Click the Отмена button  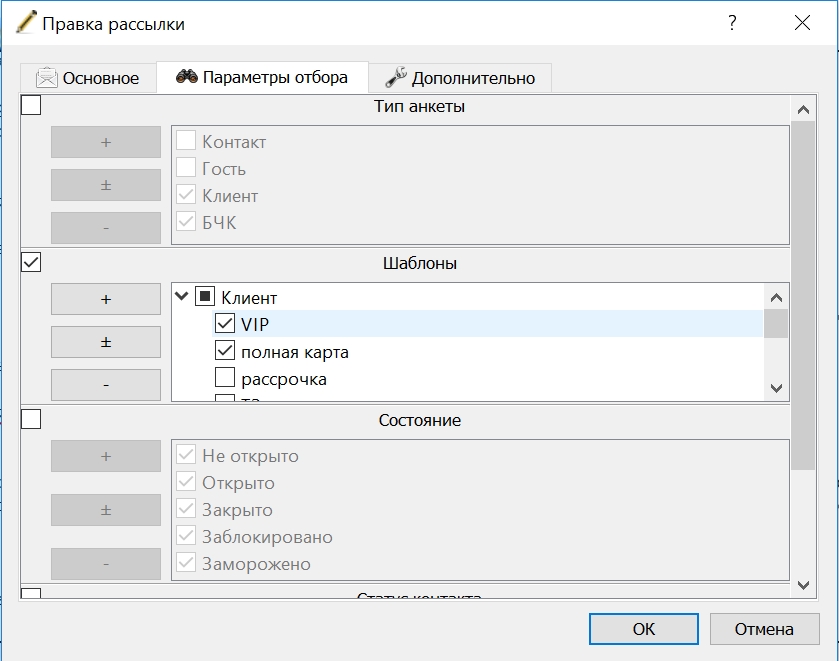coord(764,629)
